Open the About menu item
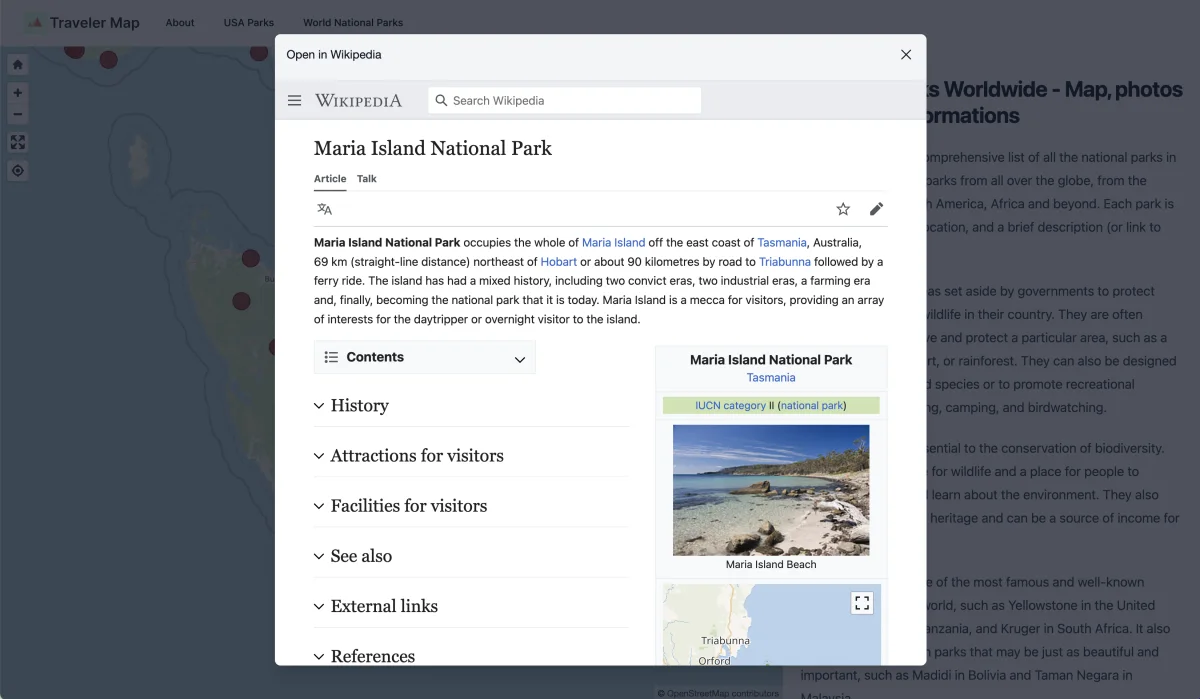 click(x=180, y=22)
